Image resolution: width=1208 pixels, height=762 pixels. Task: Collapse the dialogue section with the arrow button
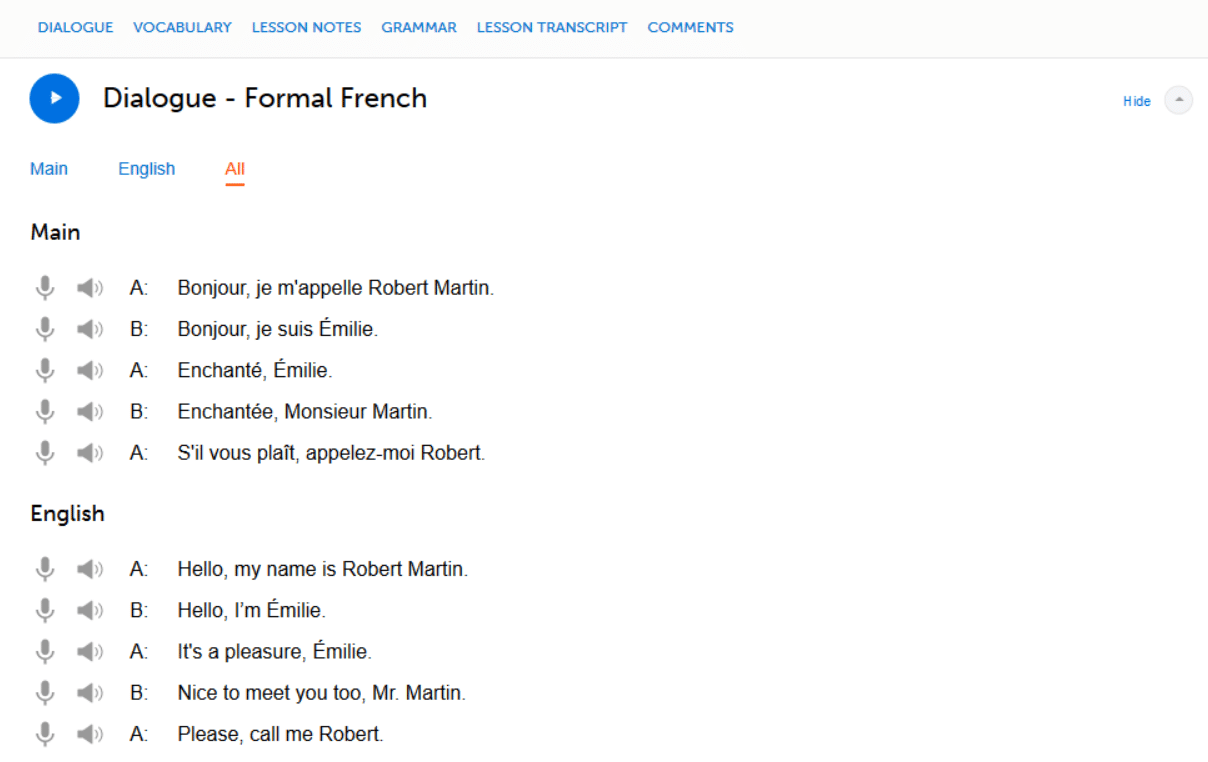(1179, 100)
